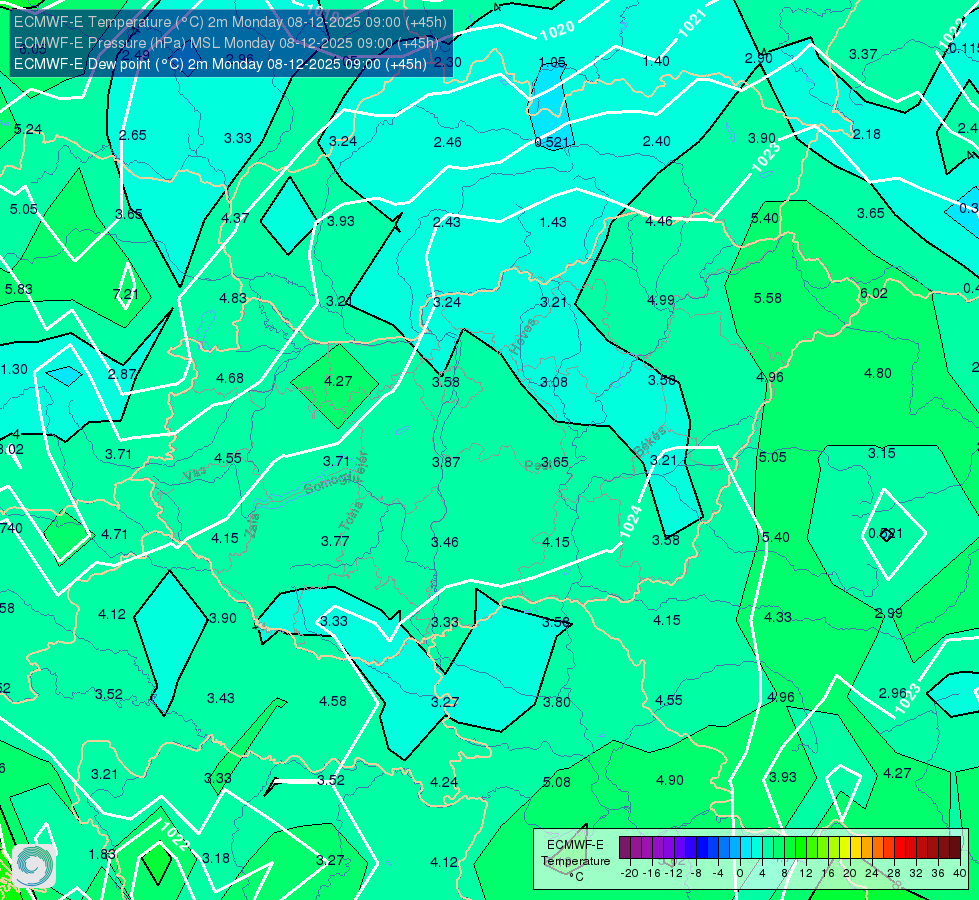Click the 4.46 temperature value
The width and height of the screenshot is (979, 900).
659,221
